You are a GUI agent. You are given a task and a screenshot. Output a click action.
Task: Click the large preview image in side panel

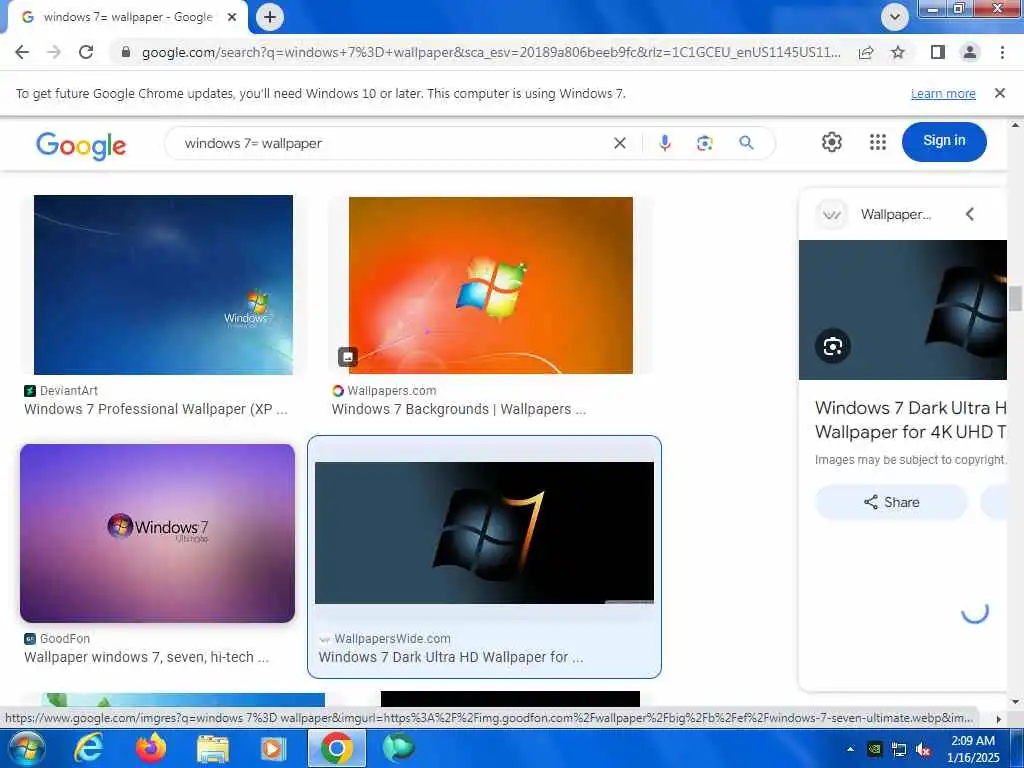[x=903, y=310]
